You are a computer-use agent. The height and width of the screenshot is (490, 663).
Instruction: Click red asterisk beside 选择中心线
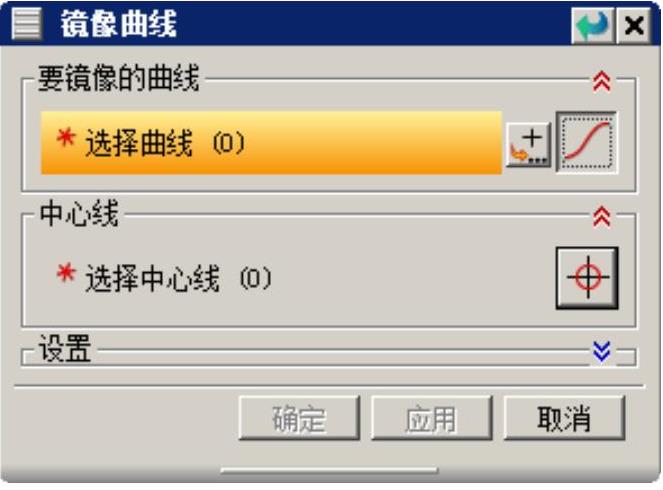66,273
